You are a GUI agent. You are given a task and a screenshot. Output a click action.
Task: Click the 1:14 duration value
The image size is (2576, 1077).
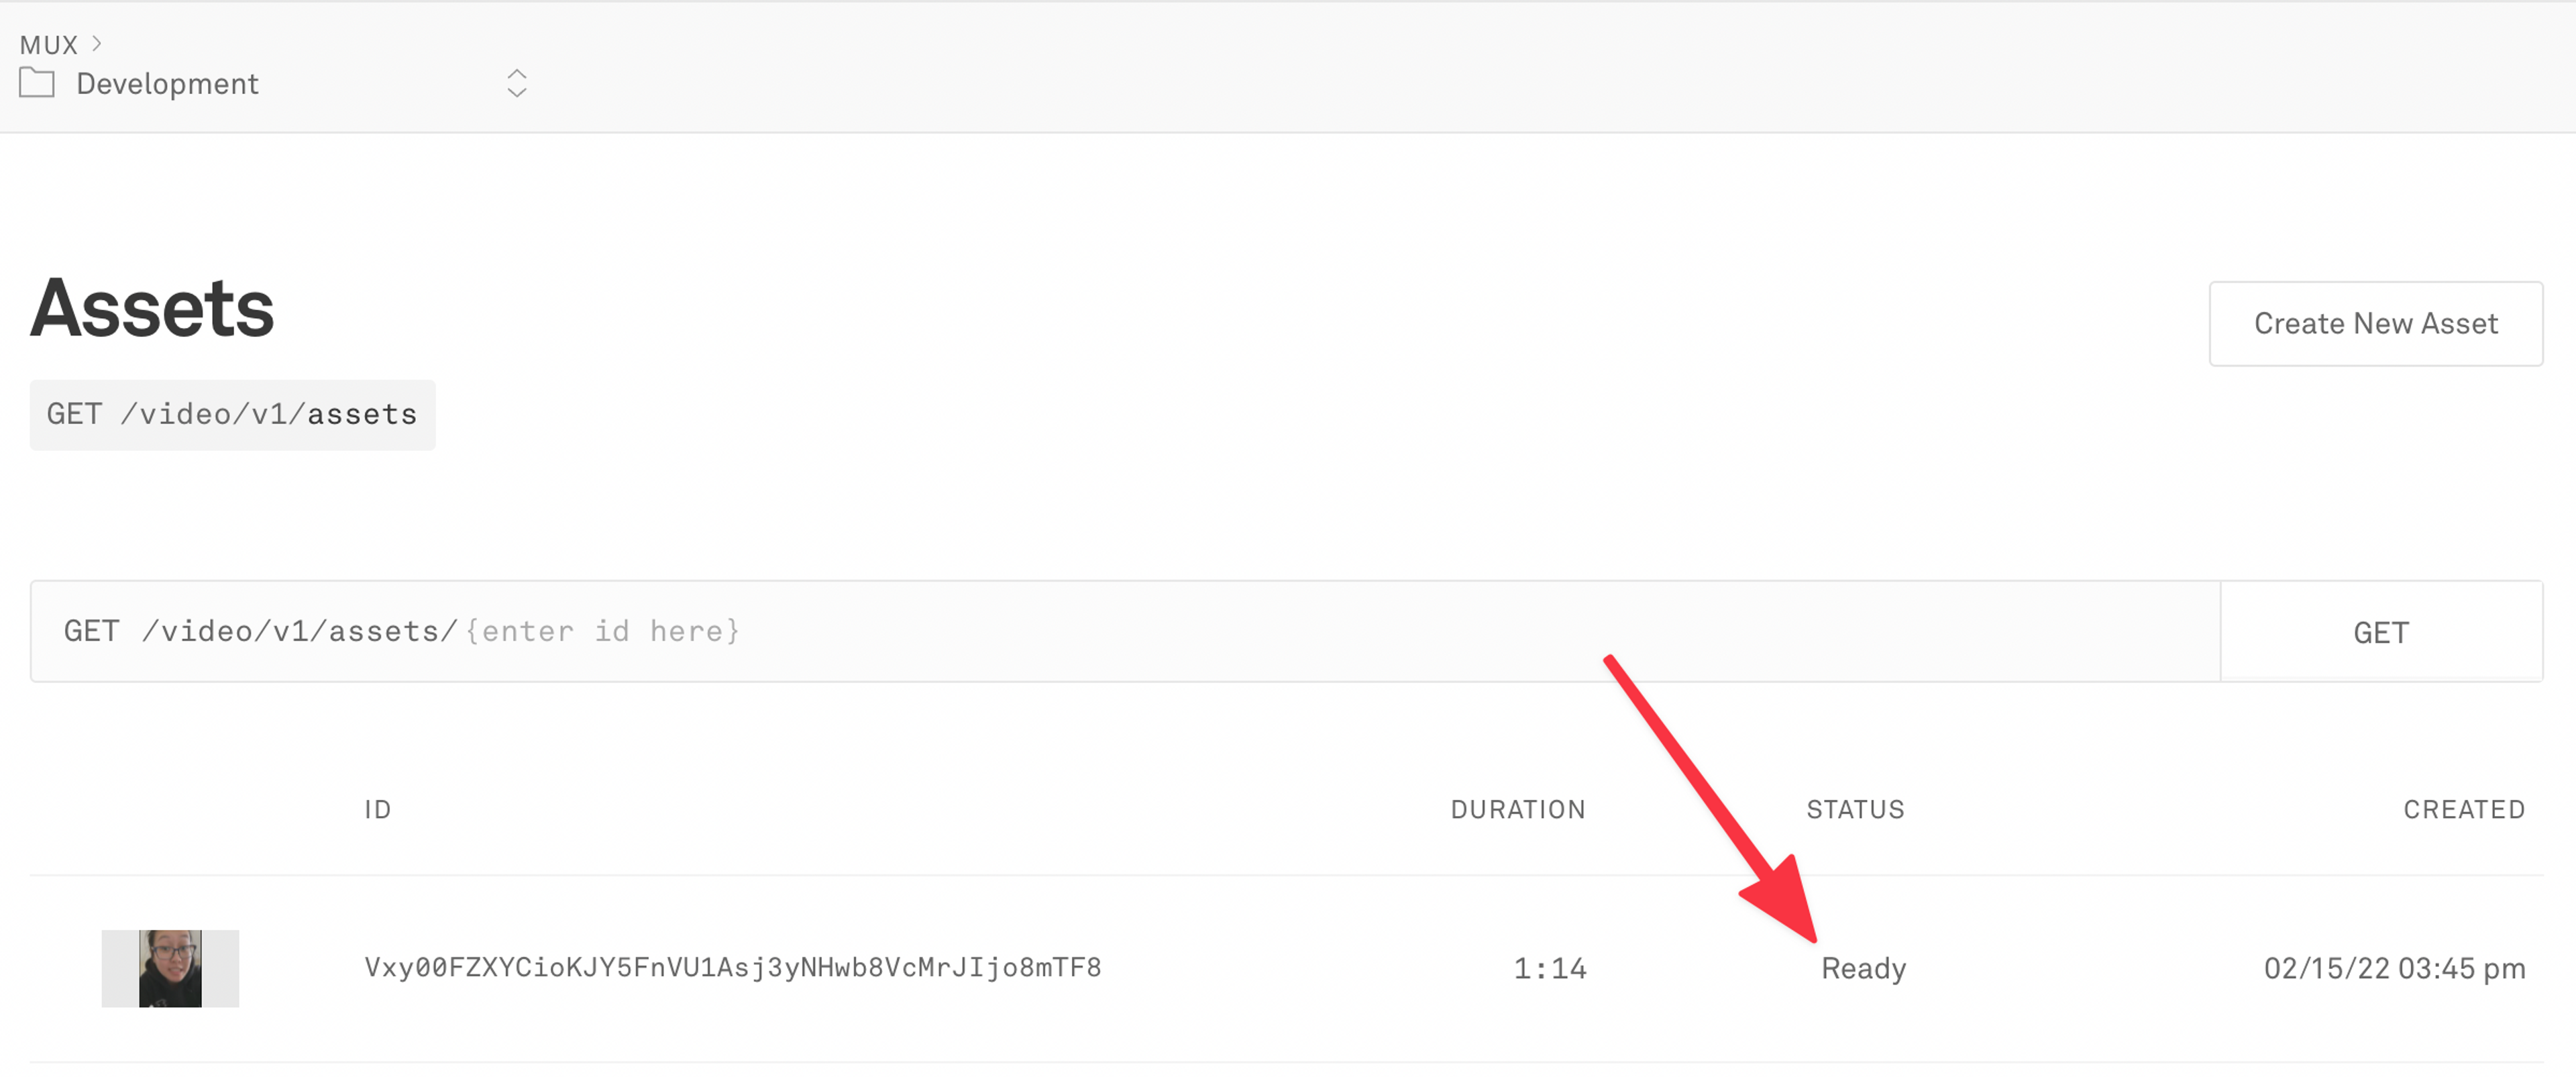(x=1549, y=968)
